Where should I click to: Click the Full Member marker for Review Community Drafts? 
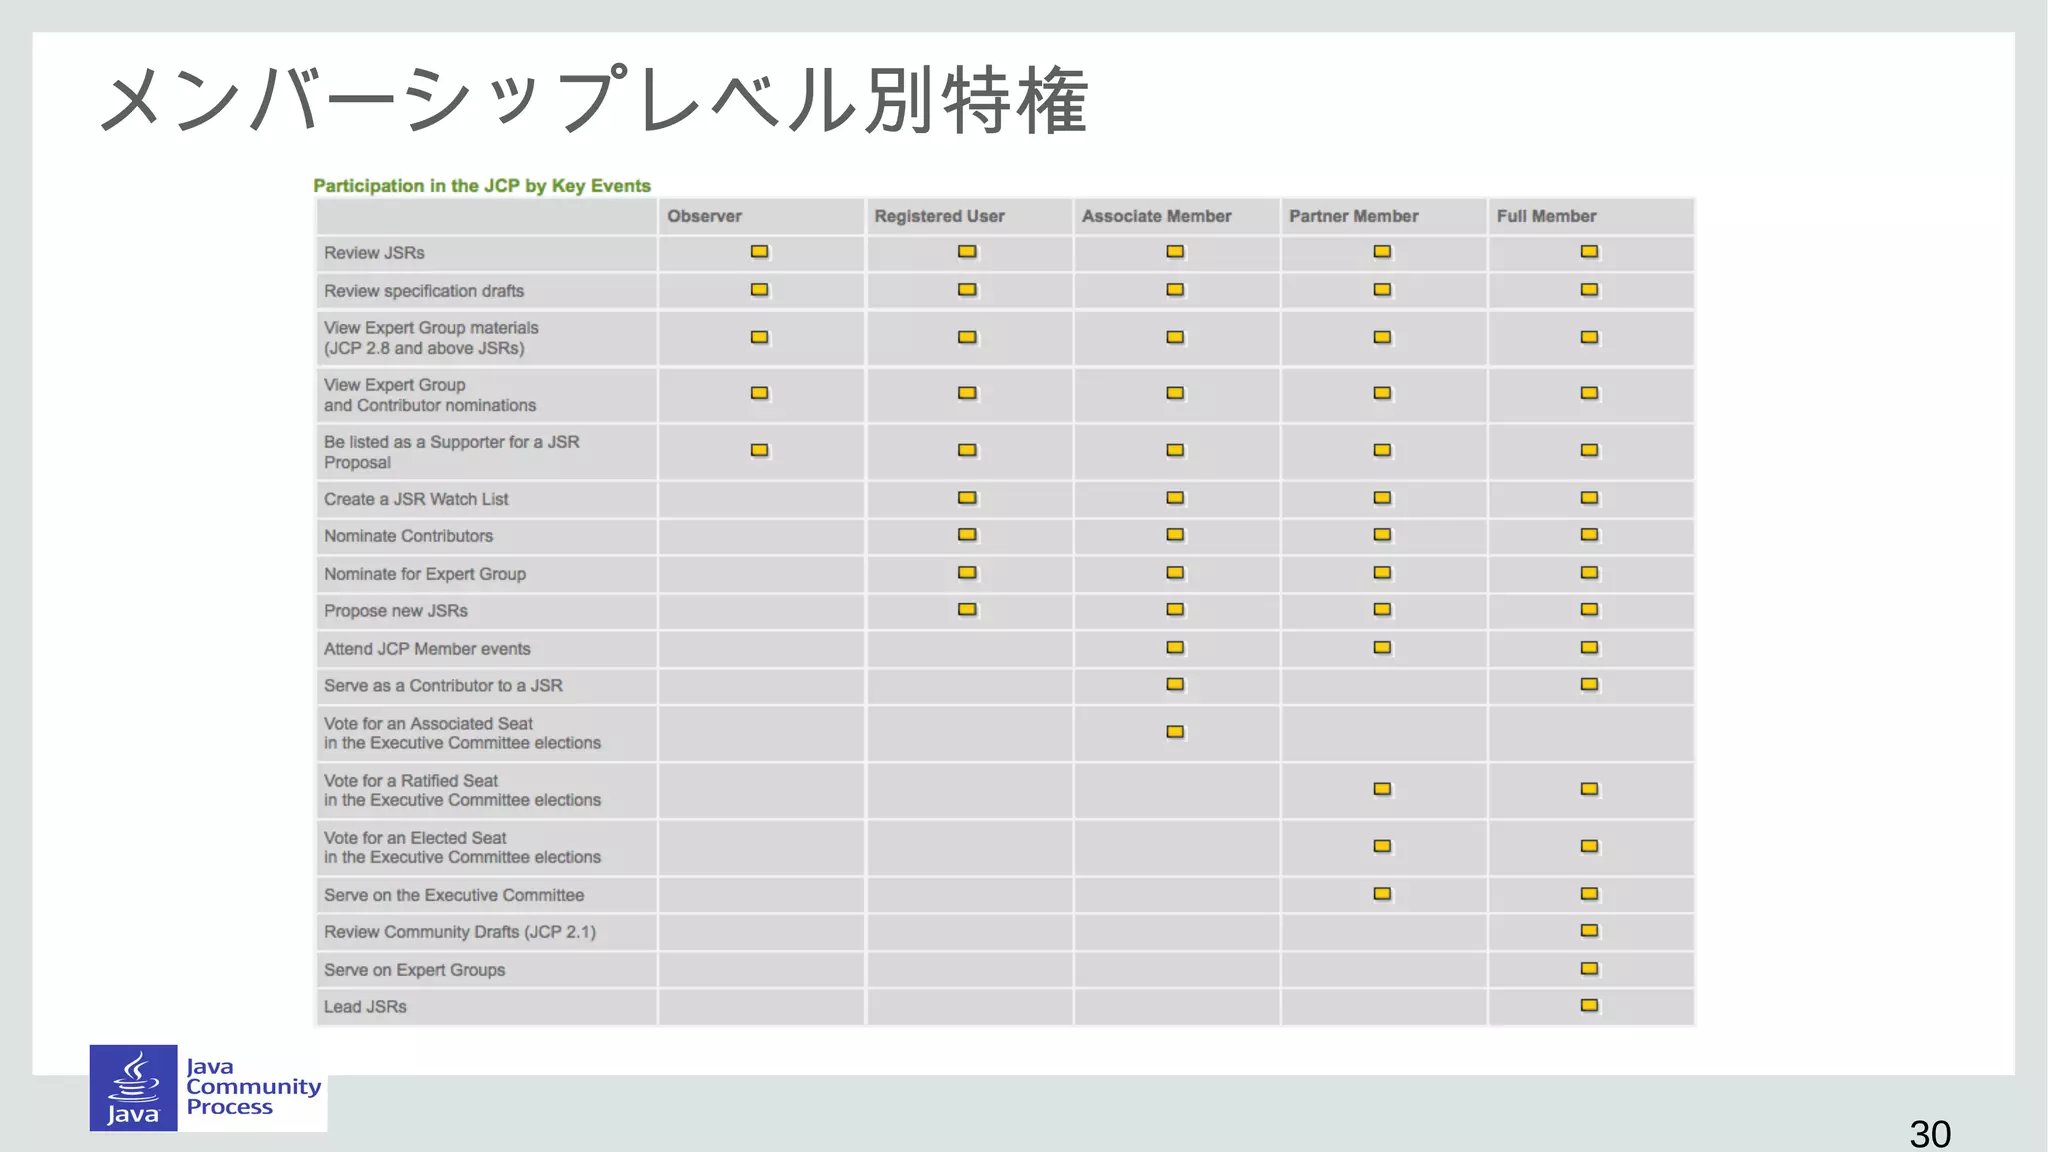[x=1589, y=931]
